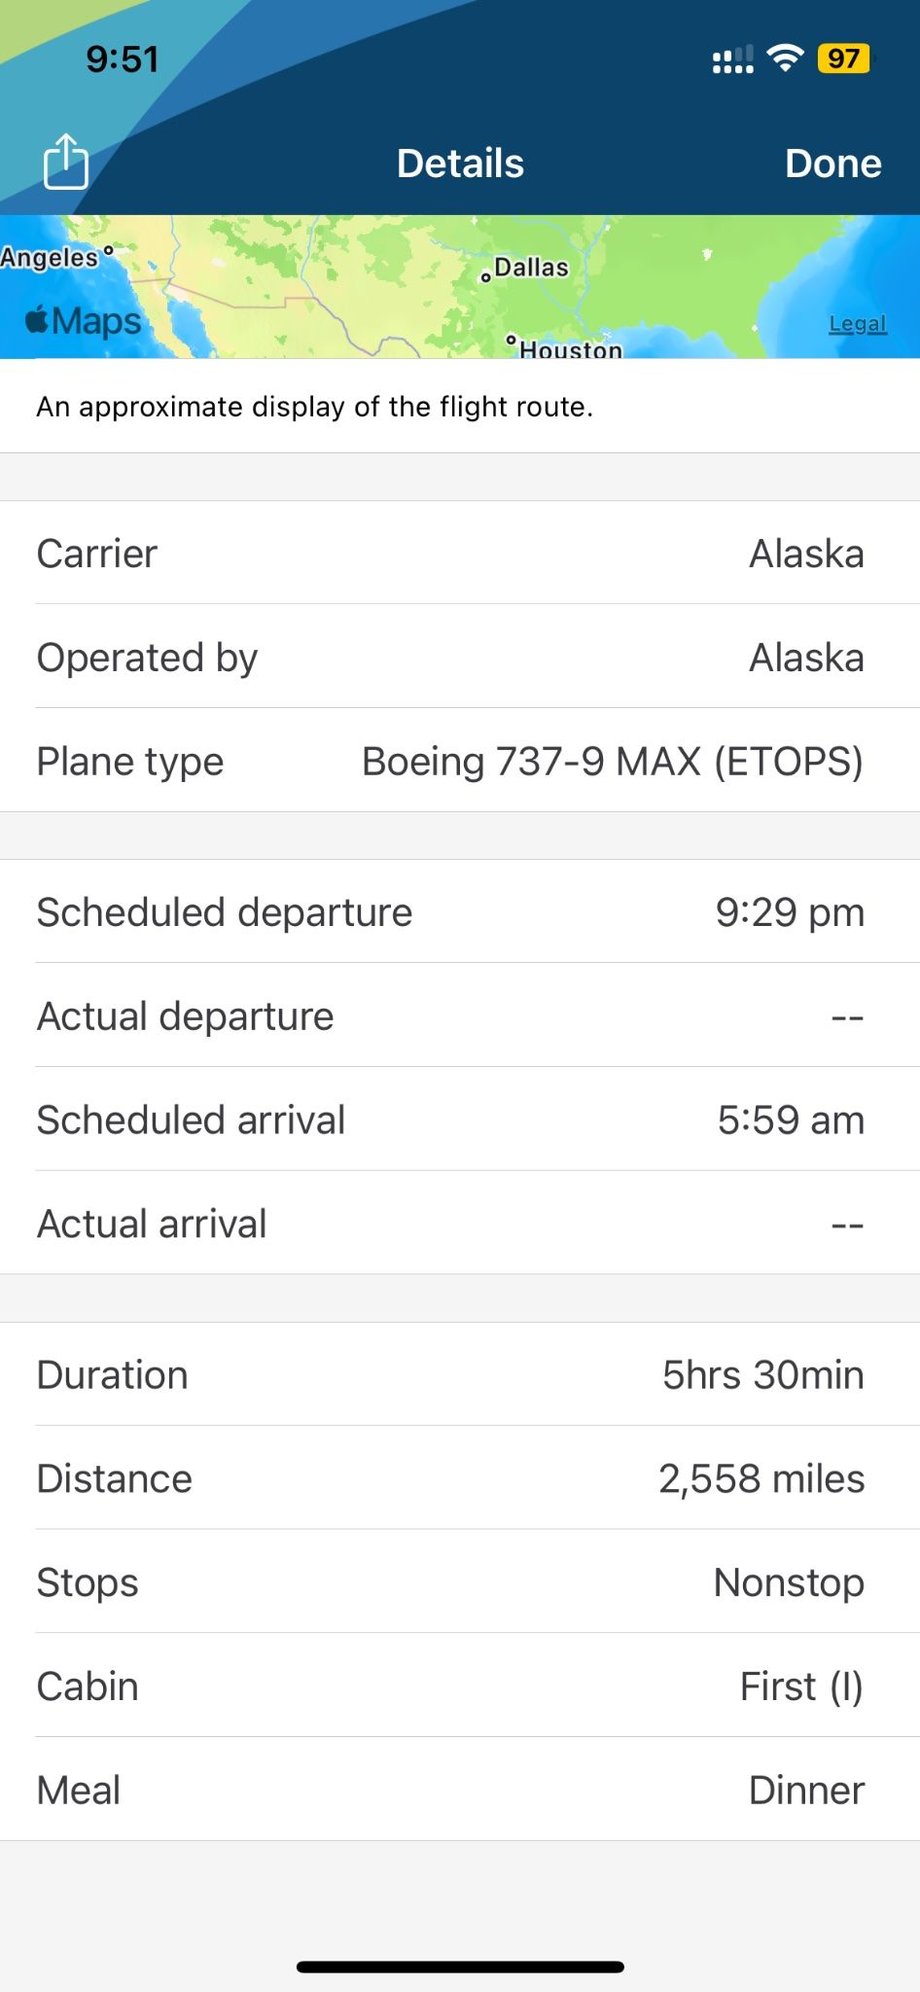
Task: Tap the Plane type Boeing 737-9 row
Action: pos(460,761)
